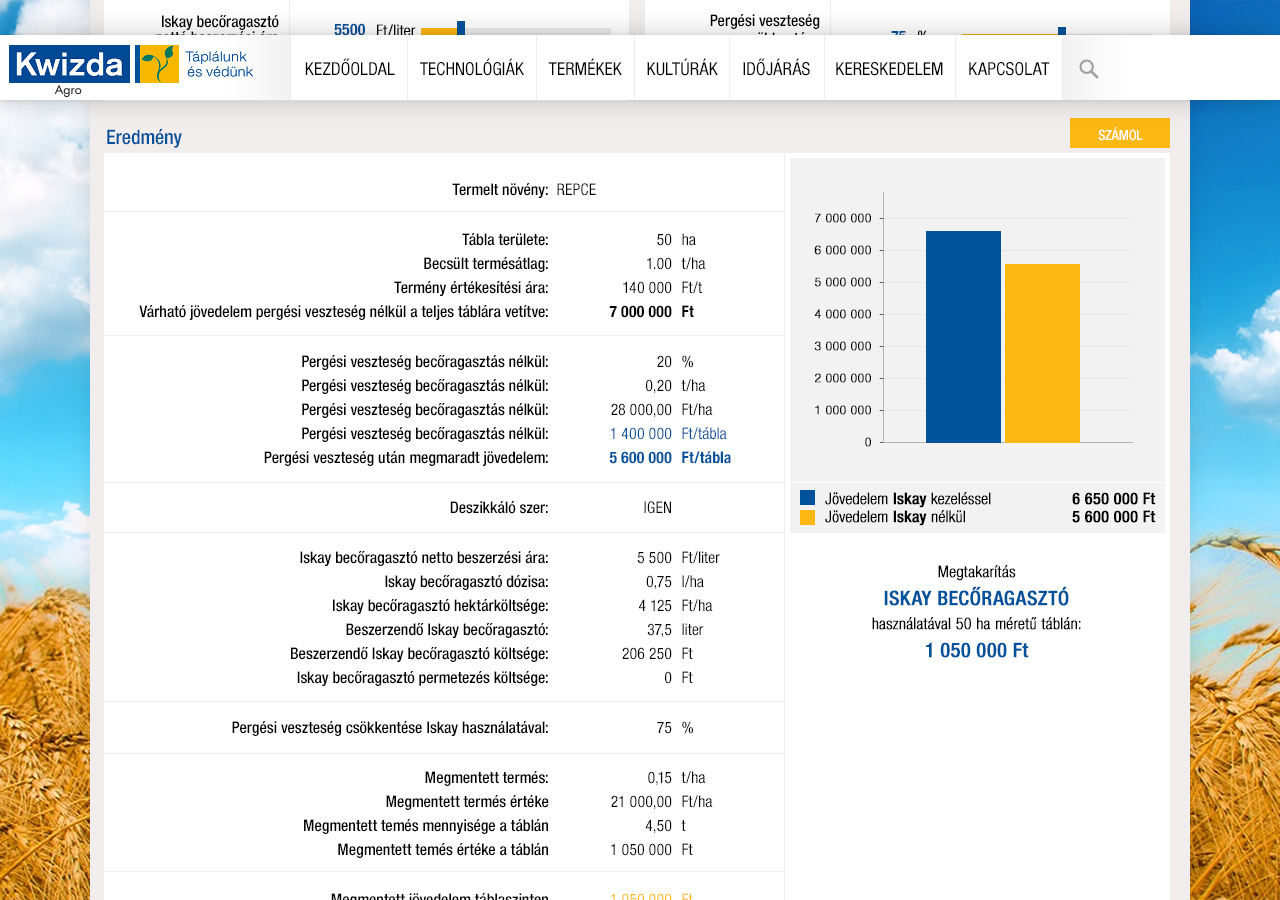Click the 21 000,00 Ft/ha saved crop value

(x=662, y=802)
